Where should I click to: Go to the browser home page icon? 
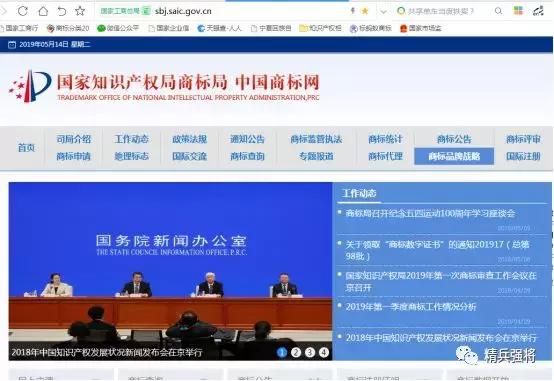[x=43, y=11]
